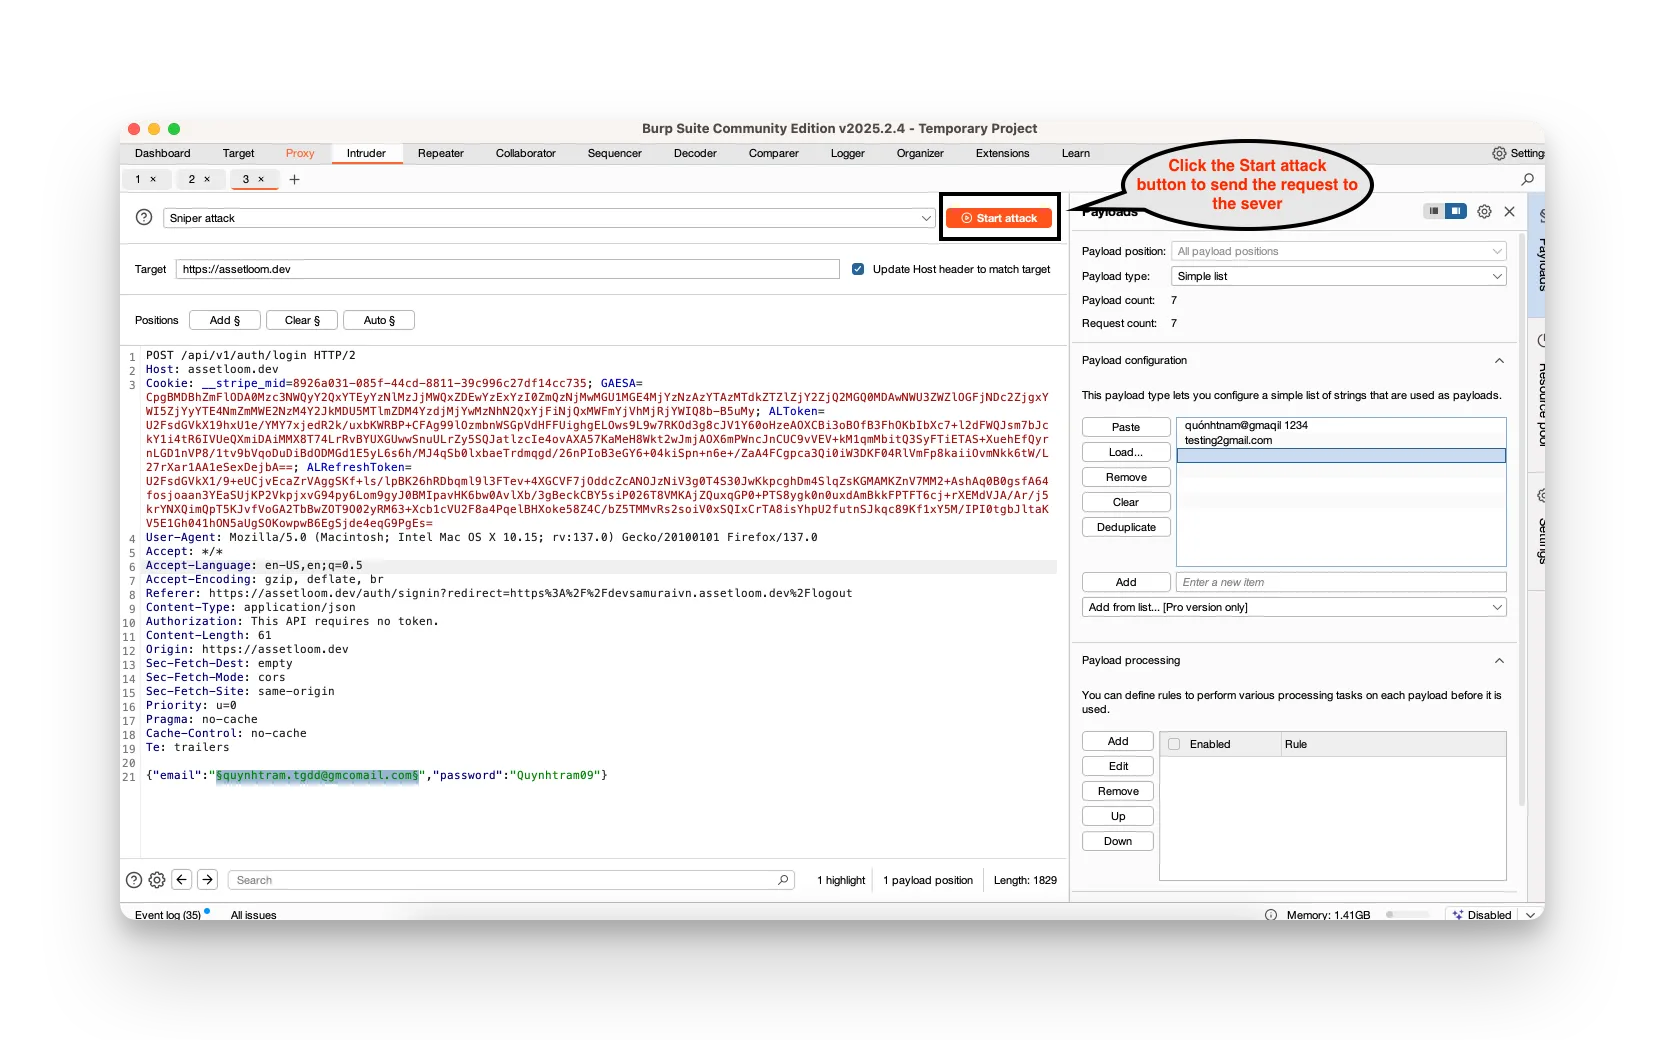Select payload row testing2gmail.com
Image resolution: width=1665 pixels, height=1040 pixels.
[x=1341, y=440]
